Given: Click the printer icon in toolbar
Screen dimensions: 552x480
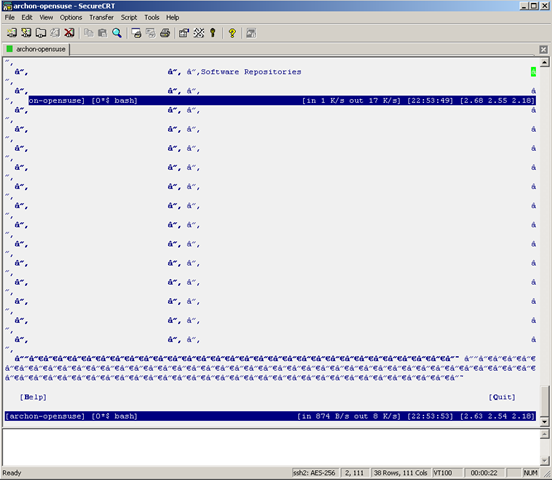Looking at the screenshot, I should point(165,33).
